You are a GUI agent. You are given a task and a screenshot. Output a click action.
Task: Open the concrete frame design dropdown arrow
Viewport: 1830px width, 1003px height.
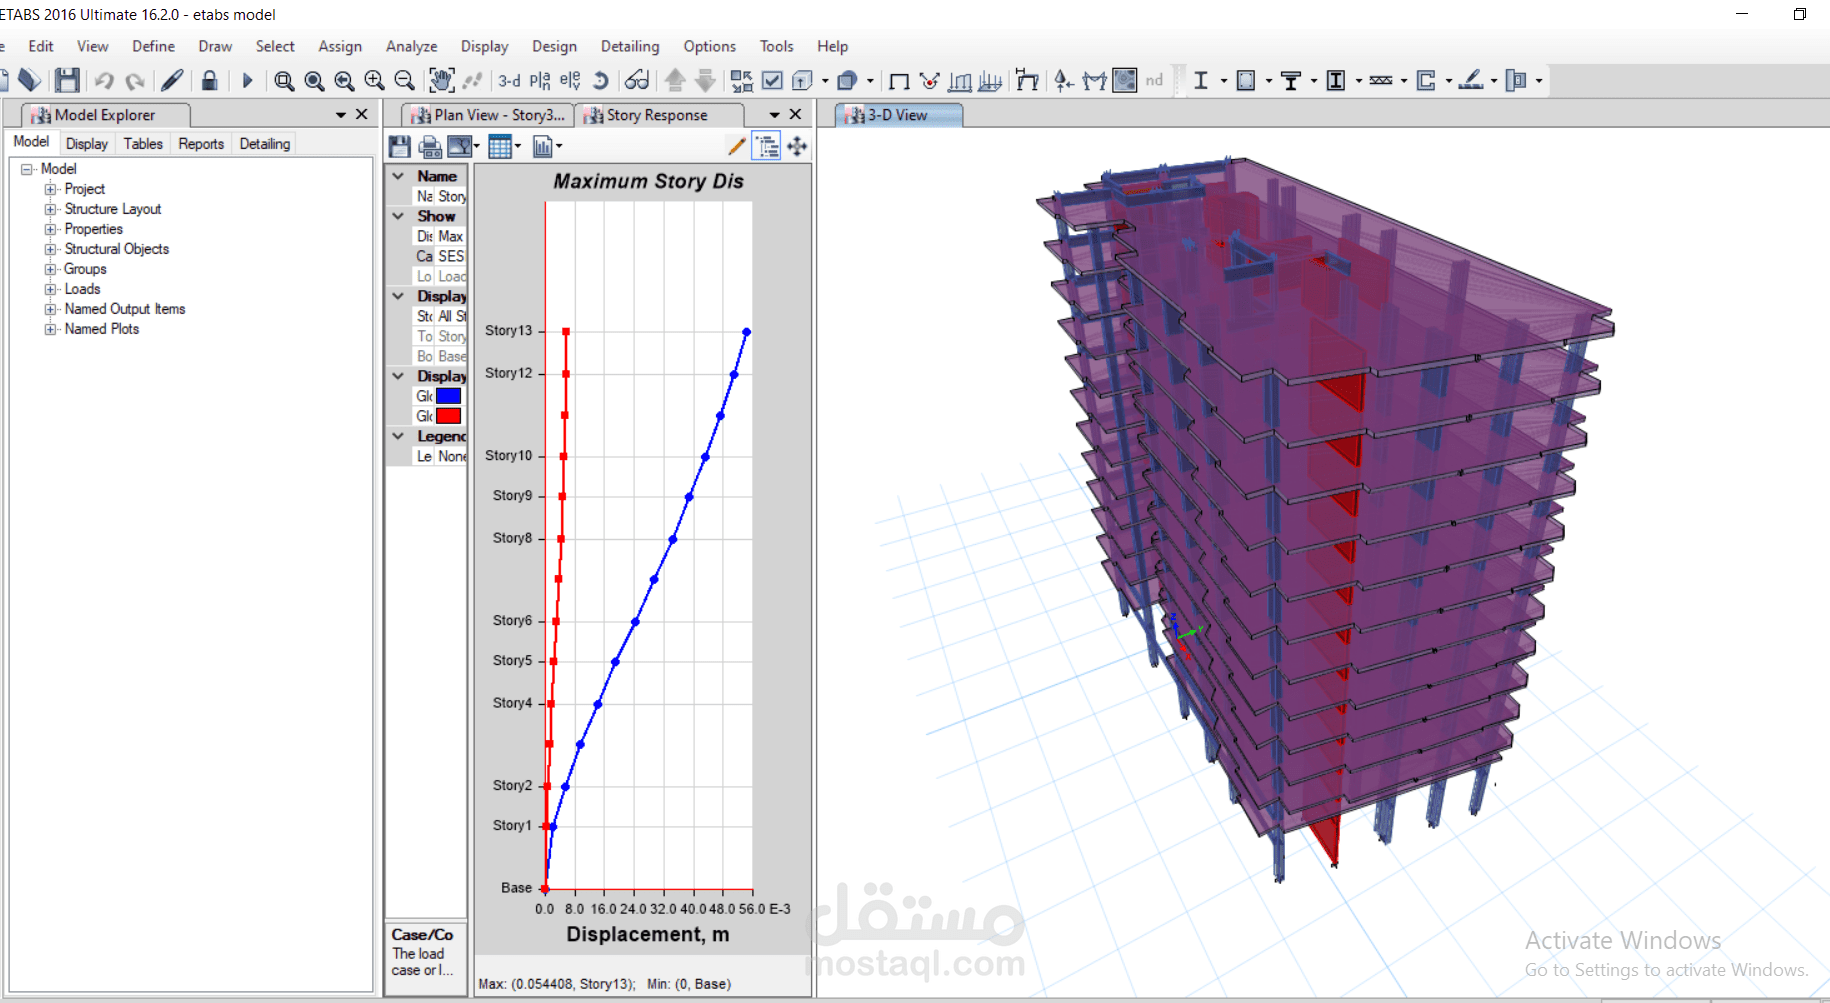click(x=1269, y=81)
